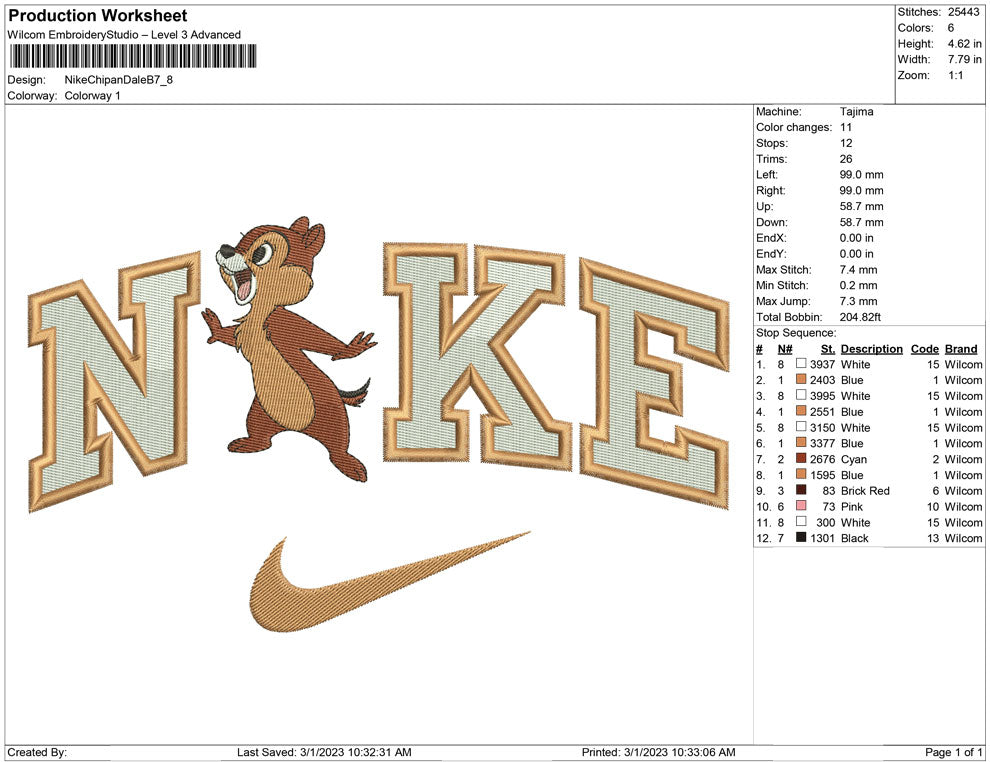Click the Stops value '12'
Screen dimensions: 990x762
pyautogui.click(x=846, y=143)
